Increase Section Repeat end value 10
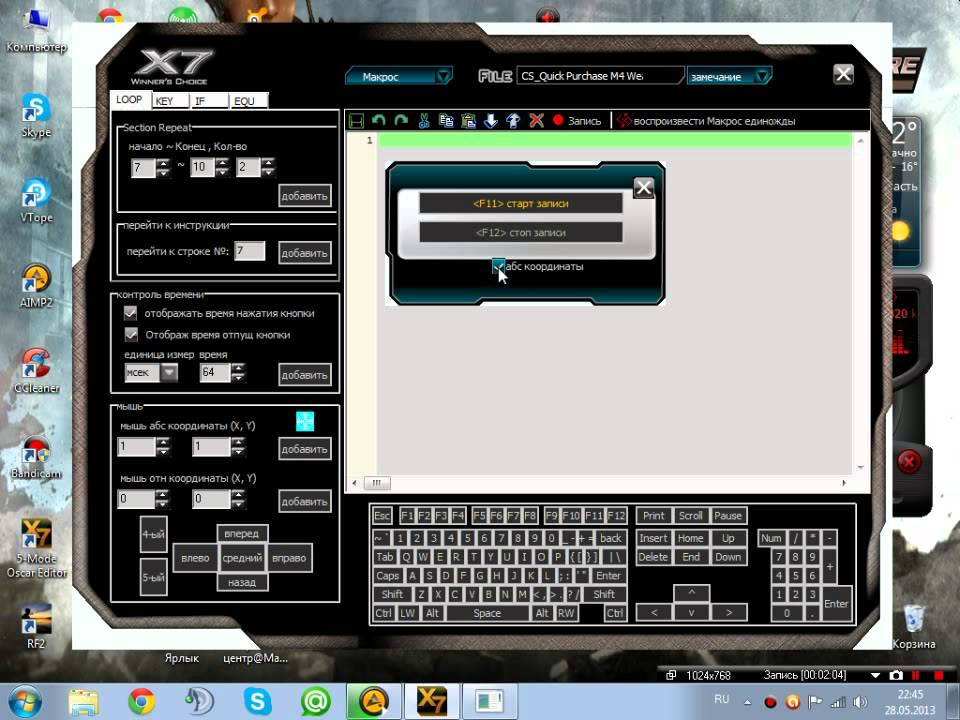960x720 pixels. coord(222,162)
